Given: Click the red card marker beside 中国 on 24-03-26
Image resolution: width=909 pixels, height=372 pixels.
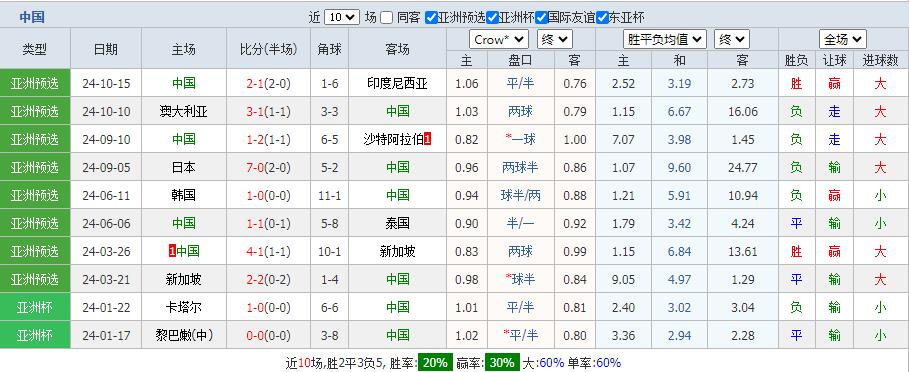Looking at the screenshot, I should click(x=172, y=251).
